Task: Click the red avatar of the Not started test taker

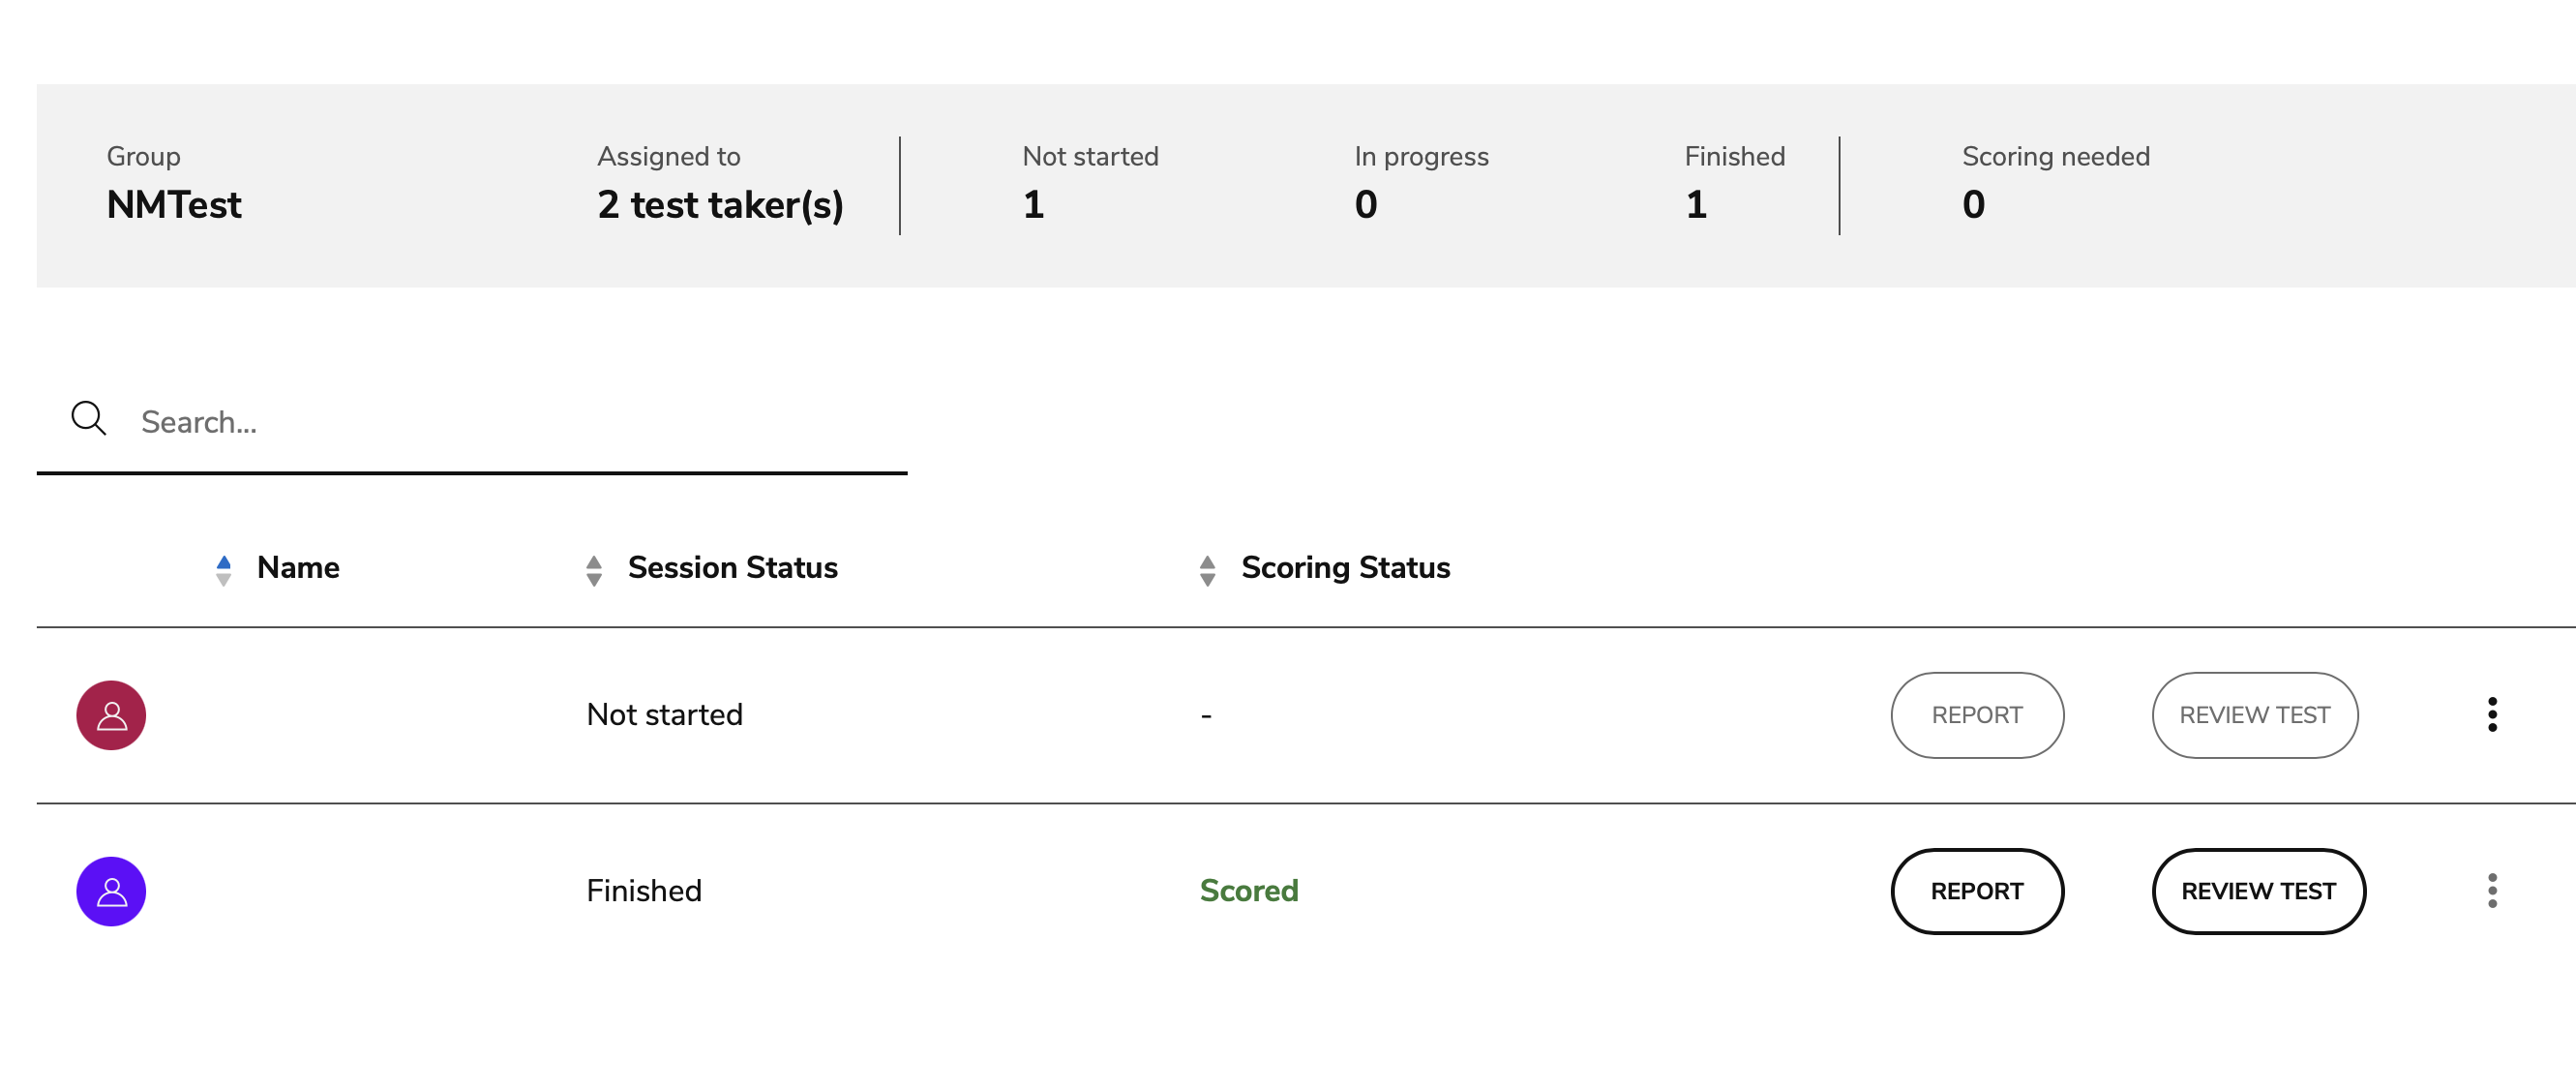Action: [110, 714]
